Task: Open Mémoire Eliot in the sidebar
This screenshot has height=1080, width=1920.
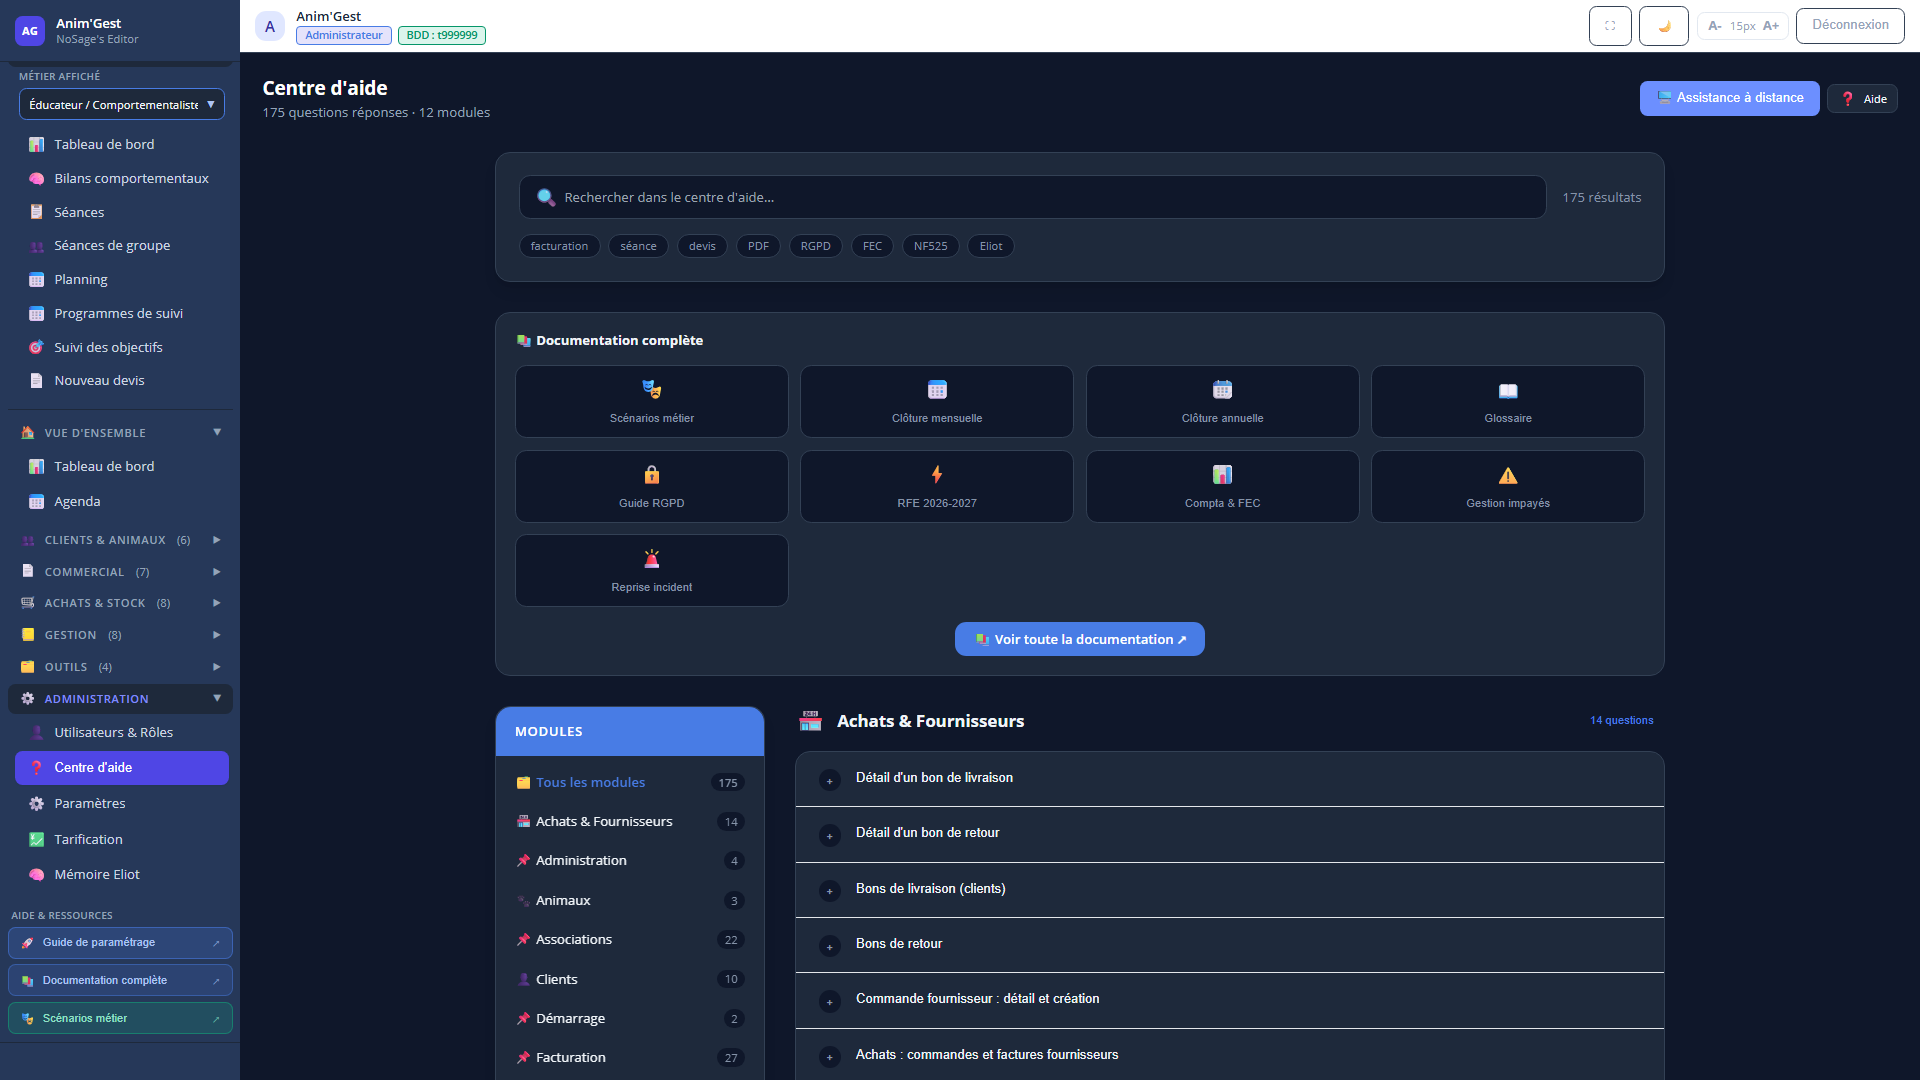Action: (120, 874)
